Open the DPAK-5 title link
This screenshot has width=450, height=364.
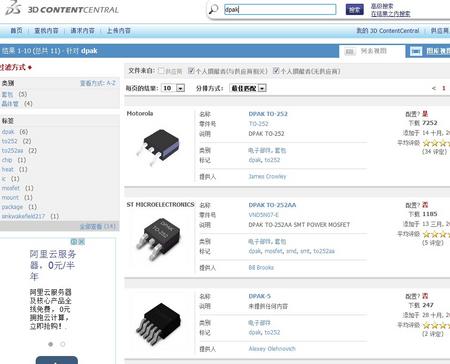tap(260, 296)
